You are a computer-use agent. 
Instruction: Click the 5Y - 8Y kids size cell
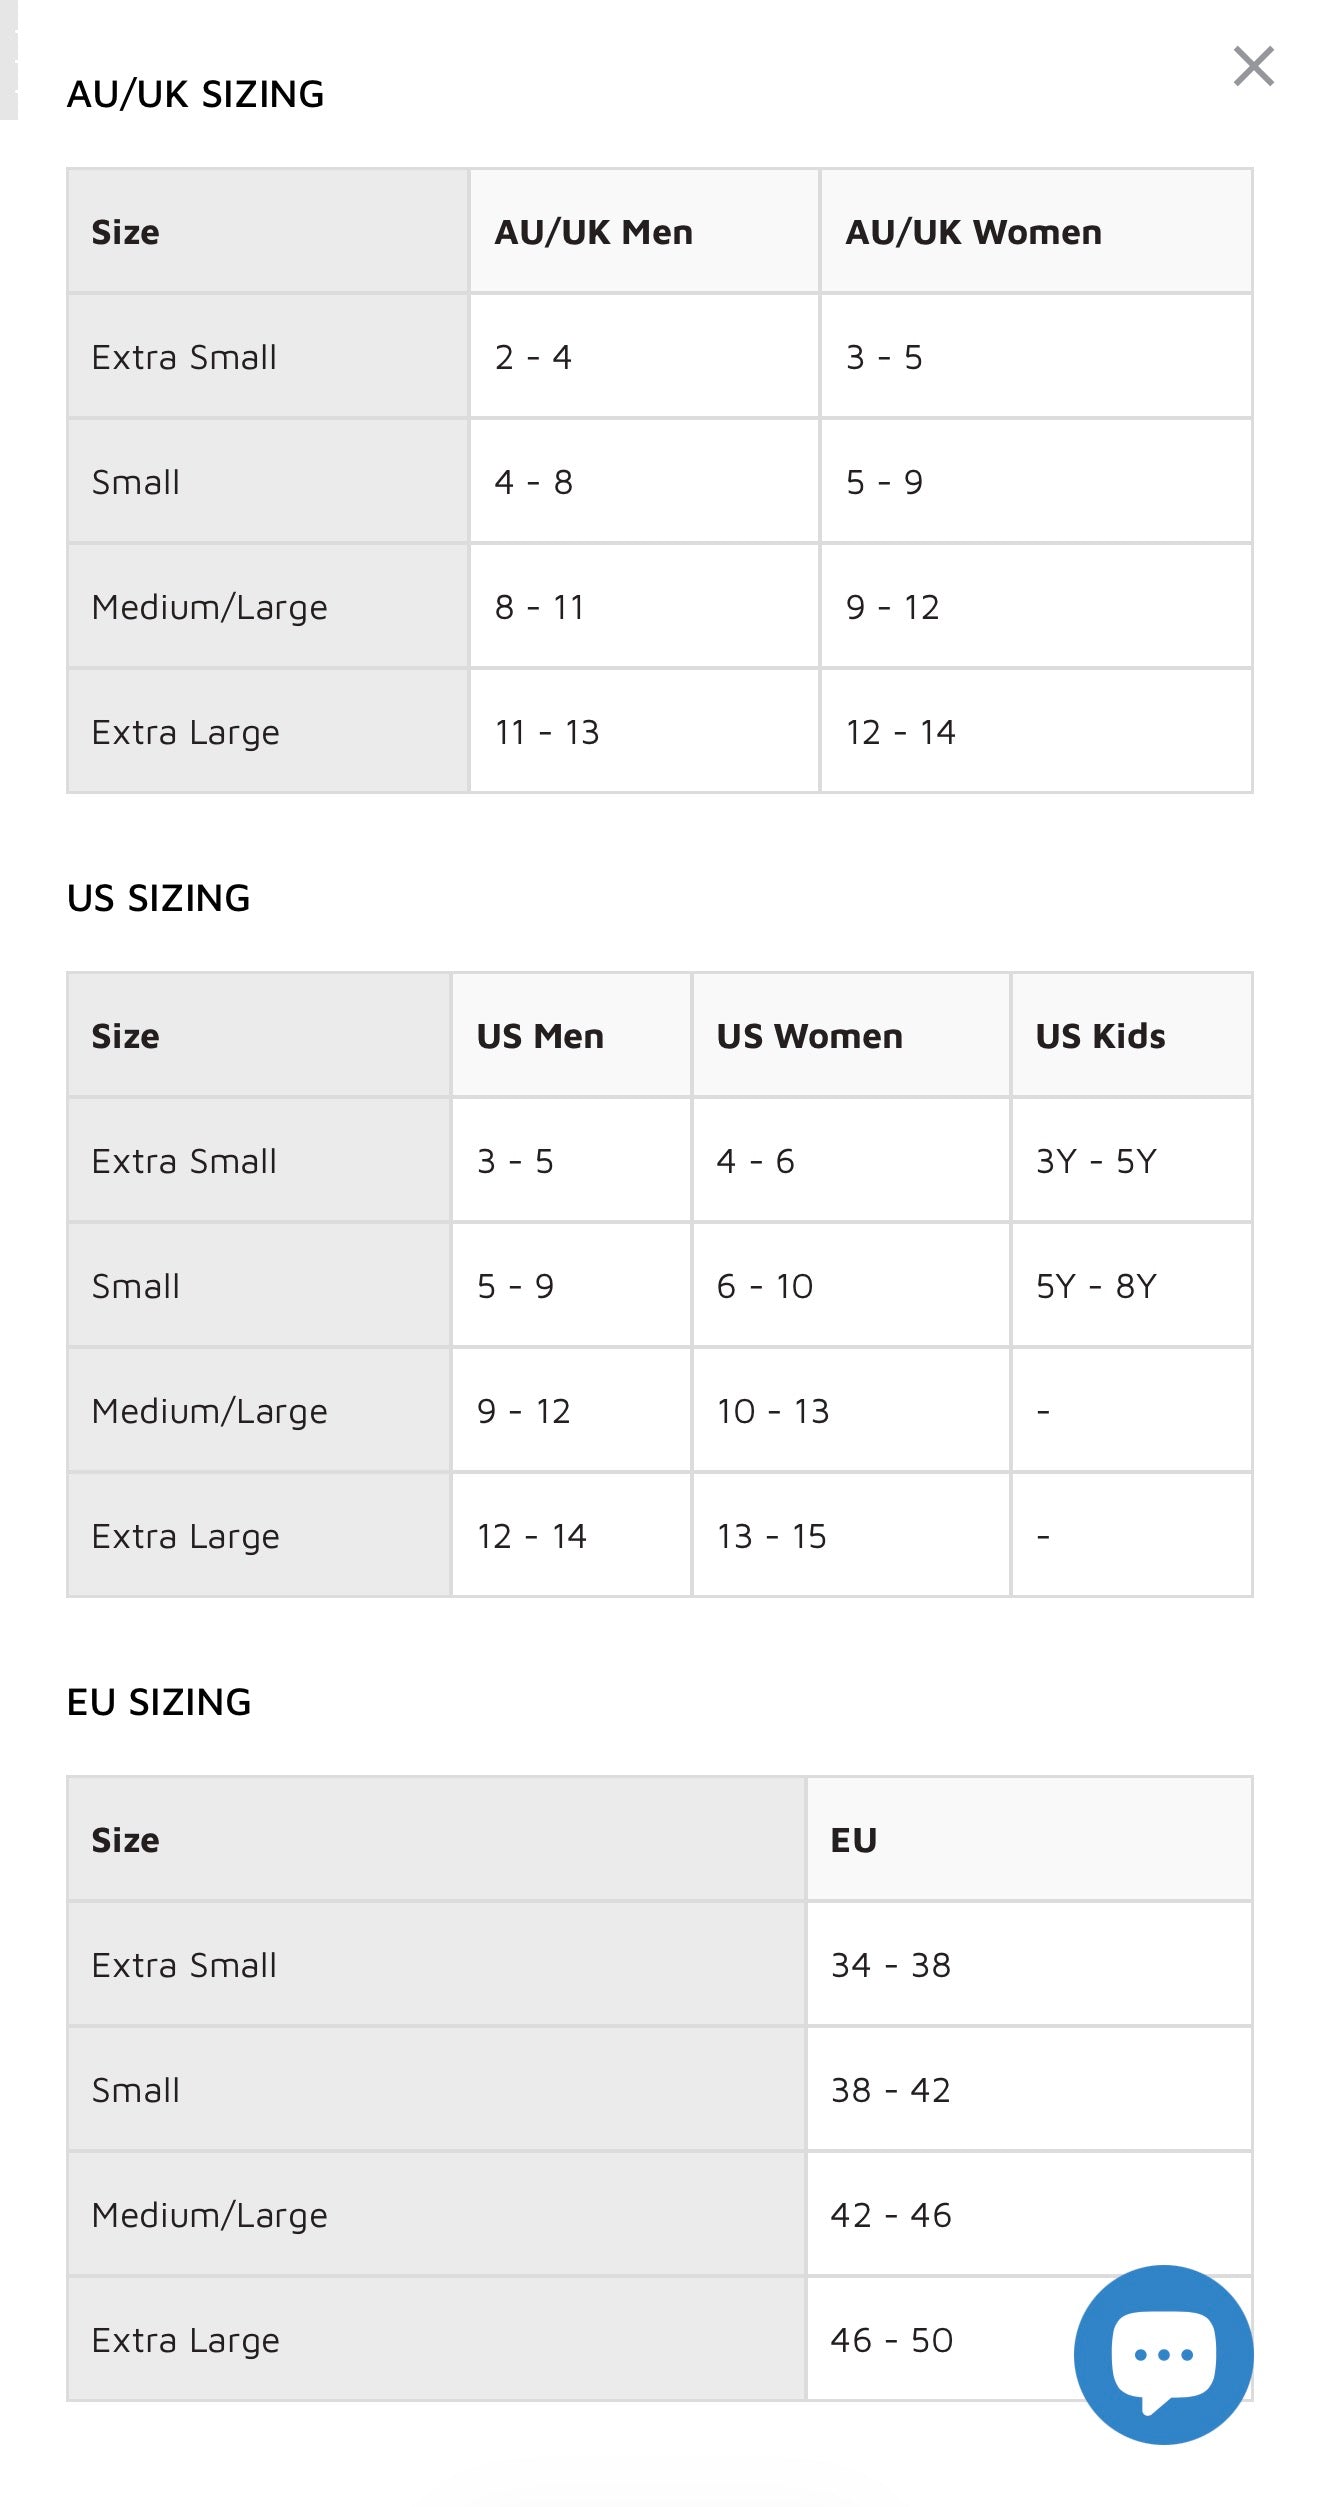click(x=1131, y=1285)
